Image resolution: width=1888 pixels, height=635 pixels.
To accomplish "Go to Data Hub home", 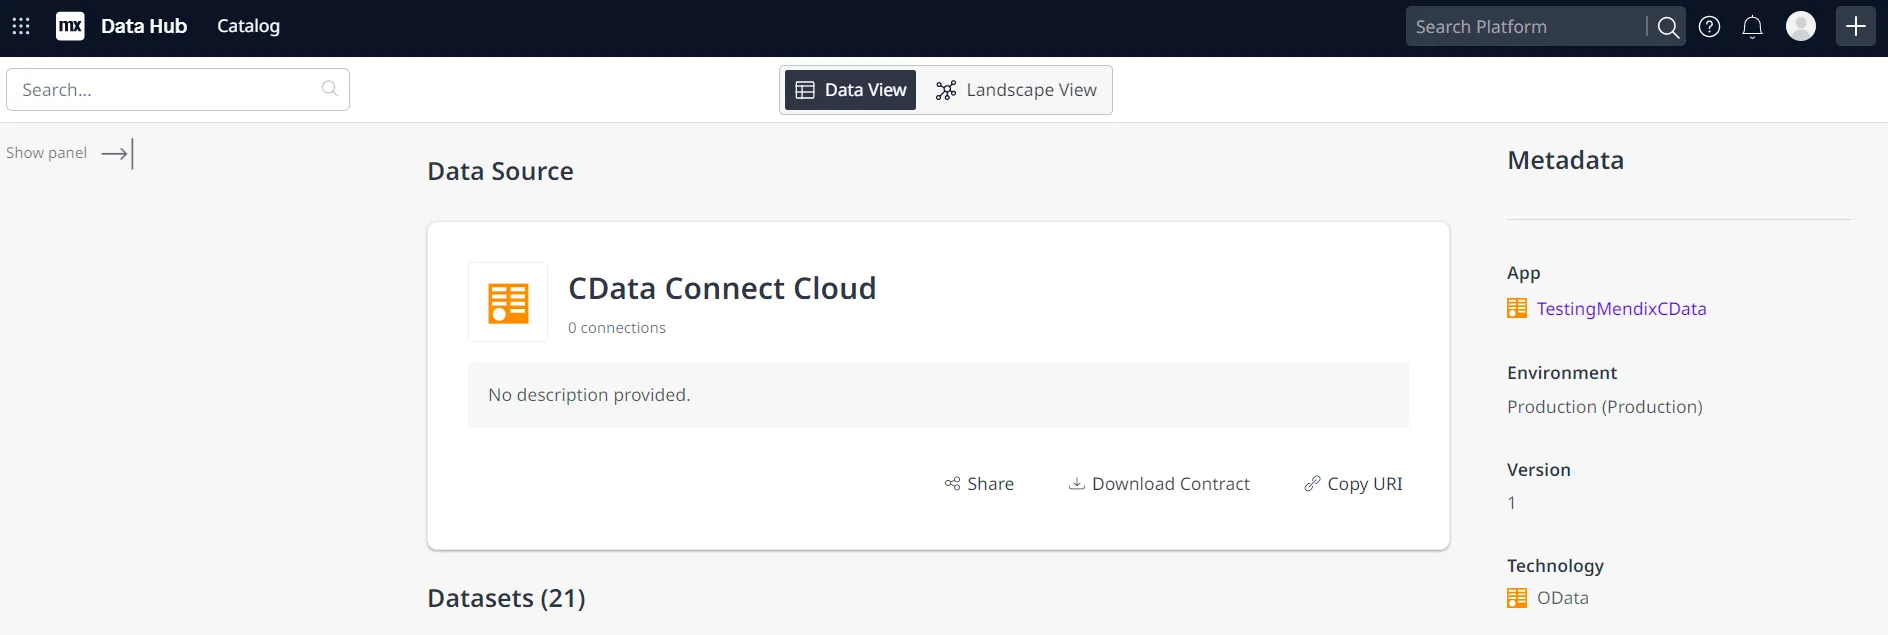I will (x=144, y=26).
